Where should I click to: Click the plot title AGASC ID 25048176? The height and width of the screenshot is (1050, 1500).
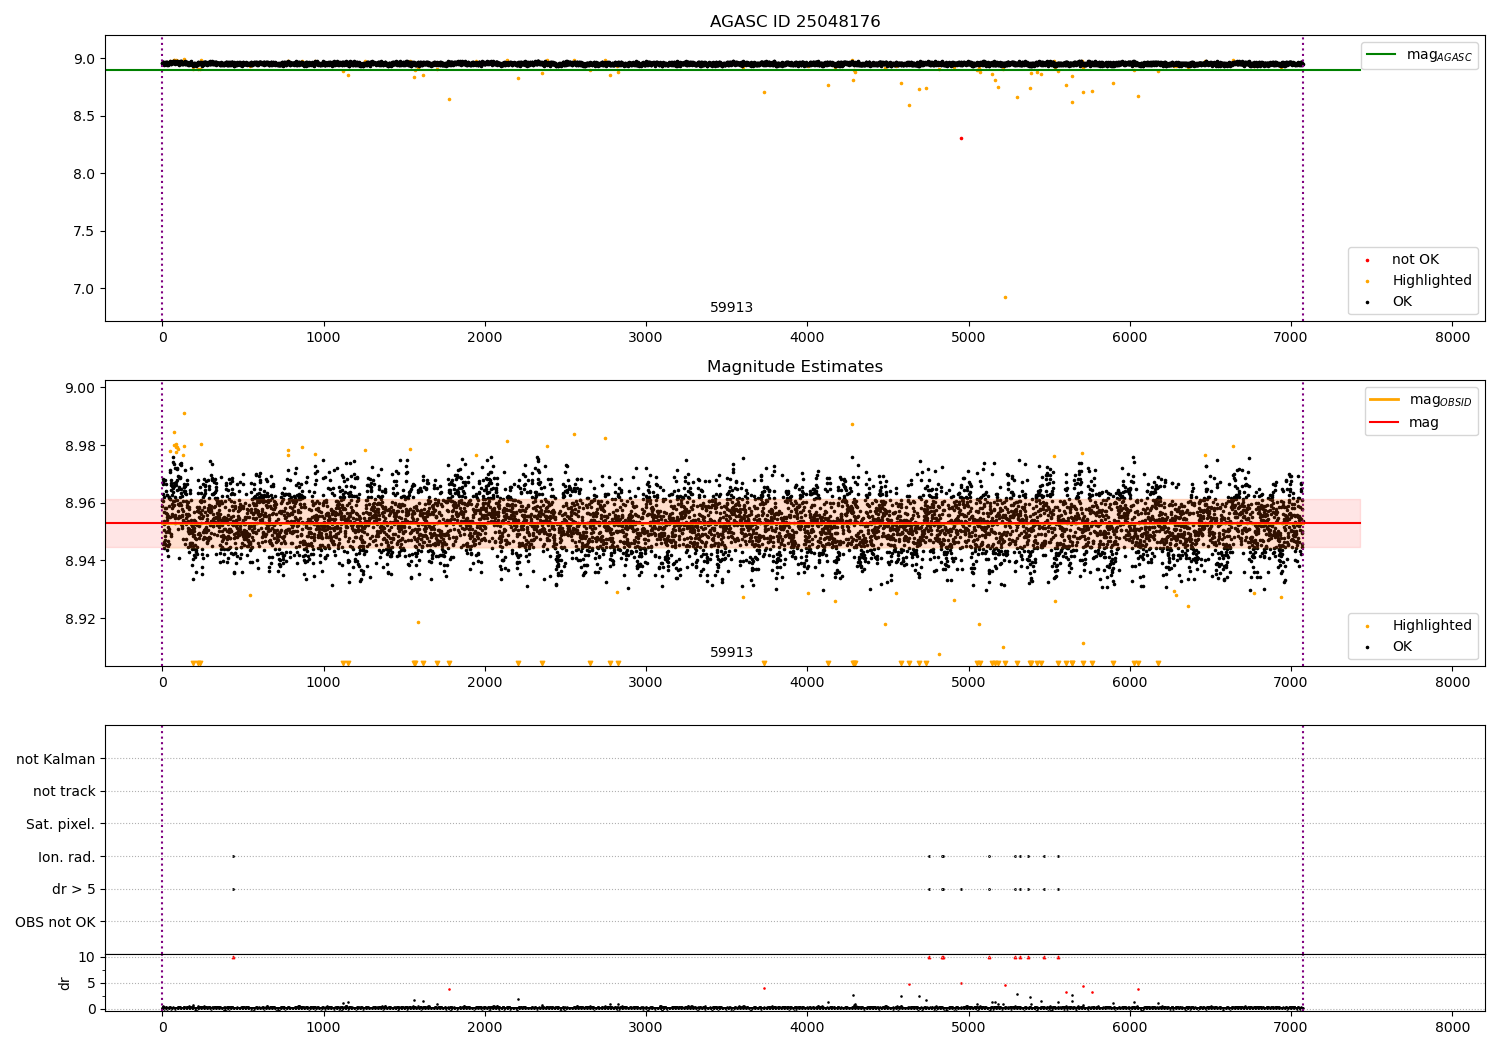click(795, 22)
